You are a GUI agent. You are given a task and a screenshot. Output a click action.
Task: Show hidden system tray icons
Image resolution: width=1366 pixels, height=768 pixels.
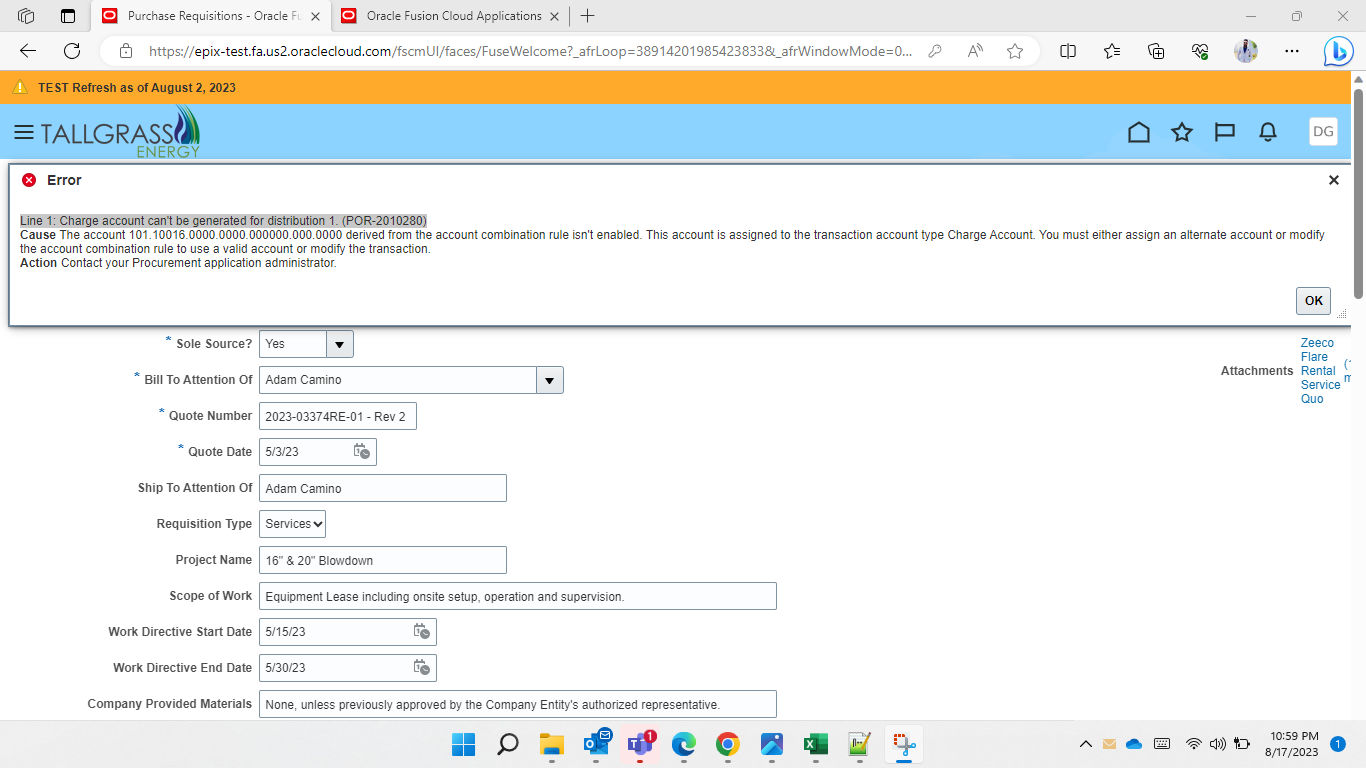coord(1085,744)
